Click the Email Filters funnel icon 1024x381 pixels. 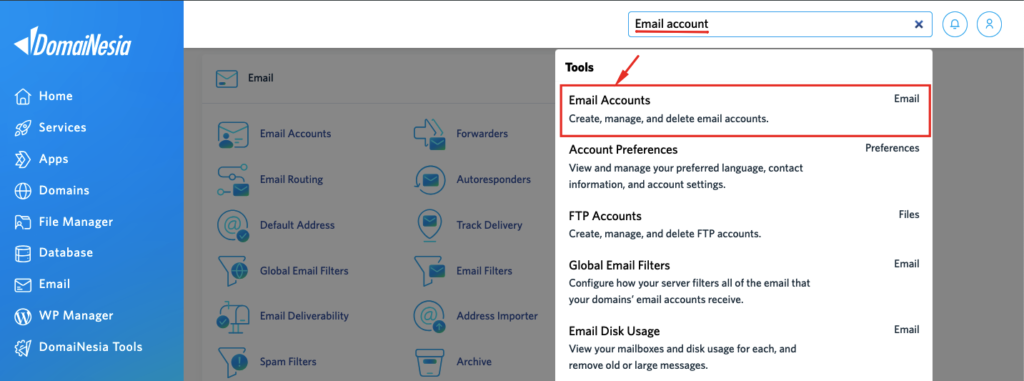429,271
